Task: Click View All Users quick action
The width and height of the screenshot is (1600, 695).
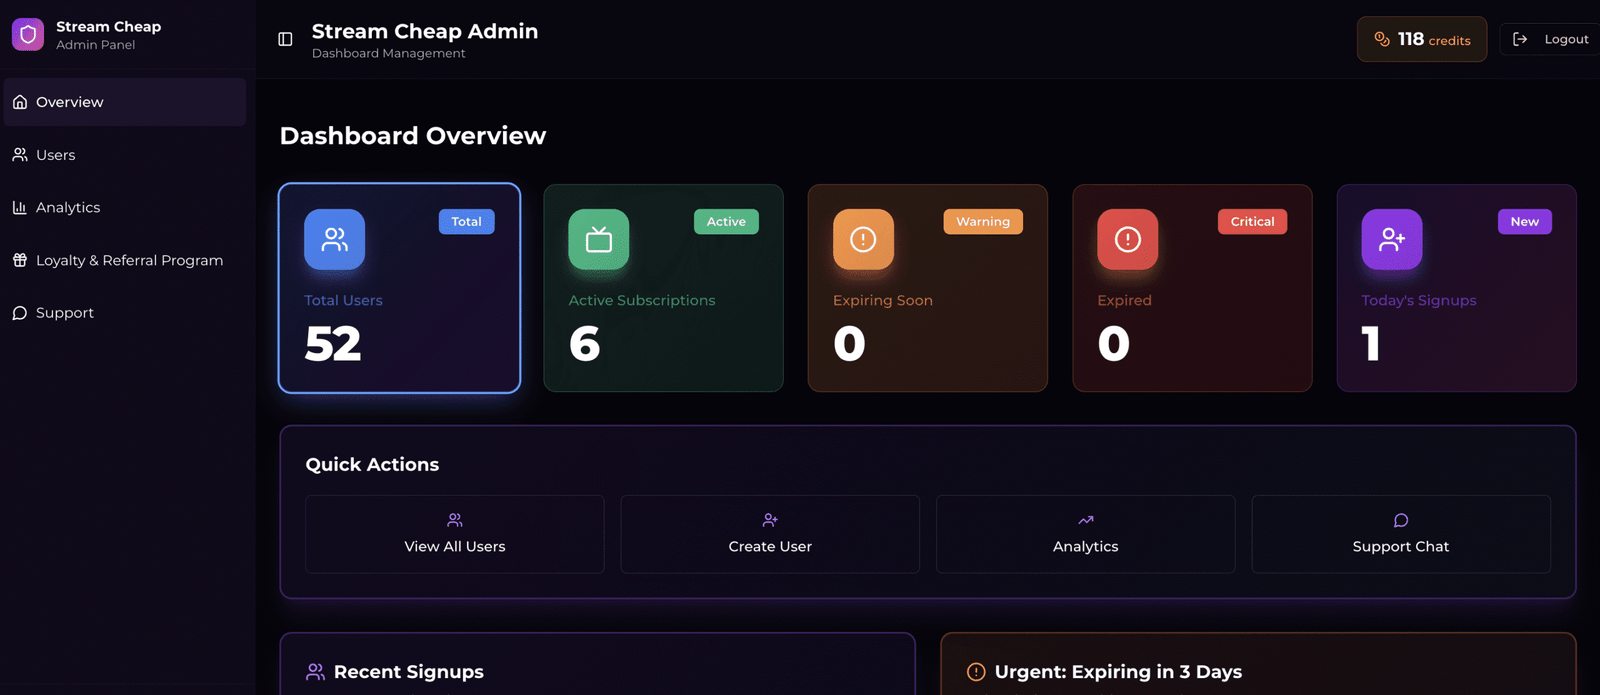Action: click(455, 534)
